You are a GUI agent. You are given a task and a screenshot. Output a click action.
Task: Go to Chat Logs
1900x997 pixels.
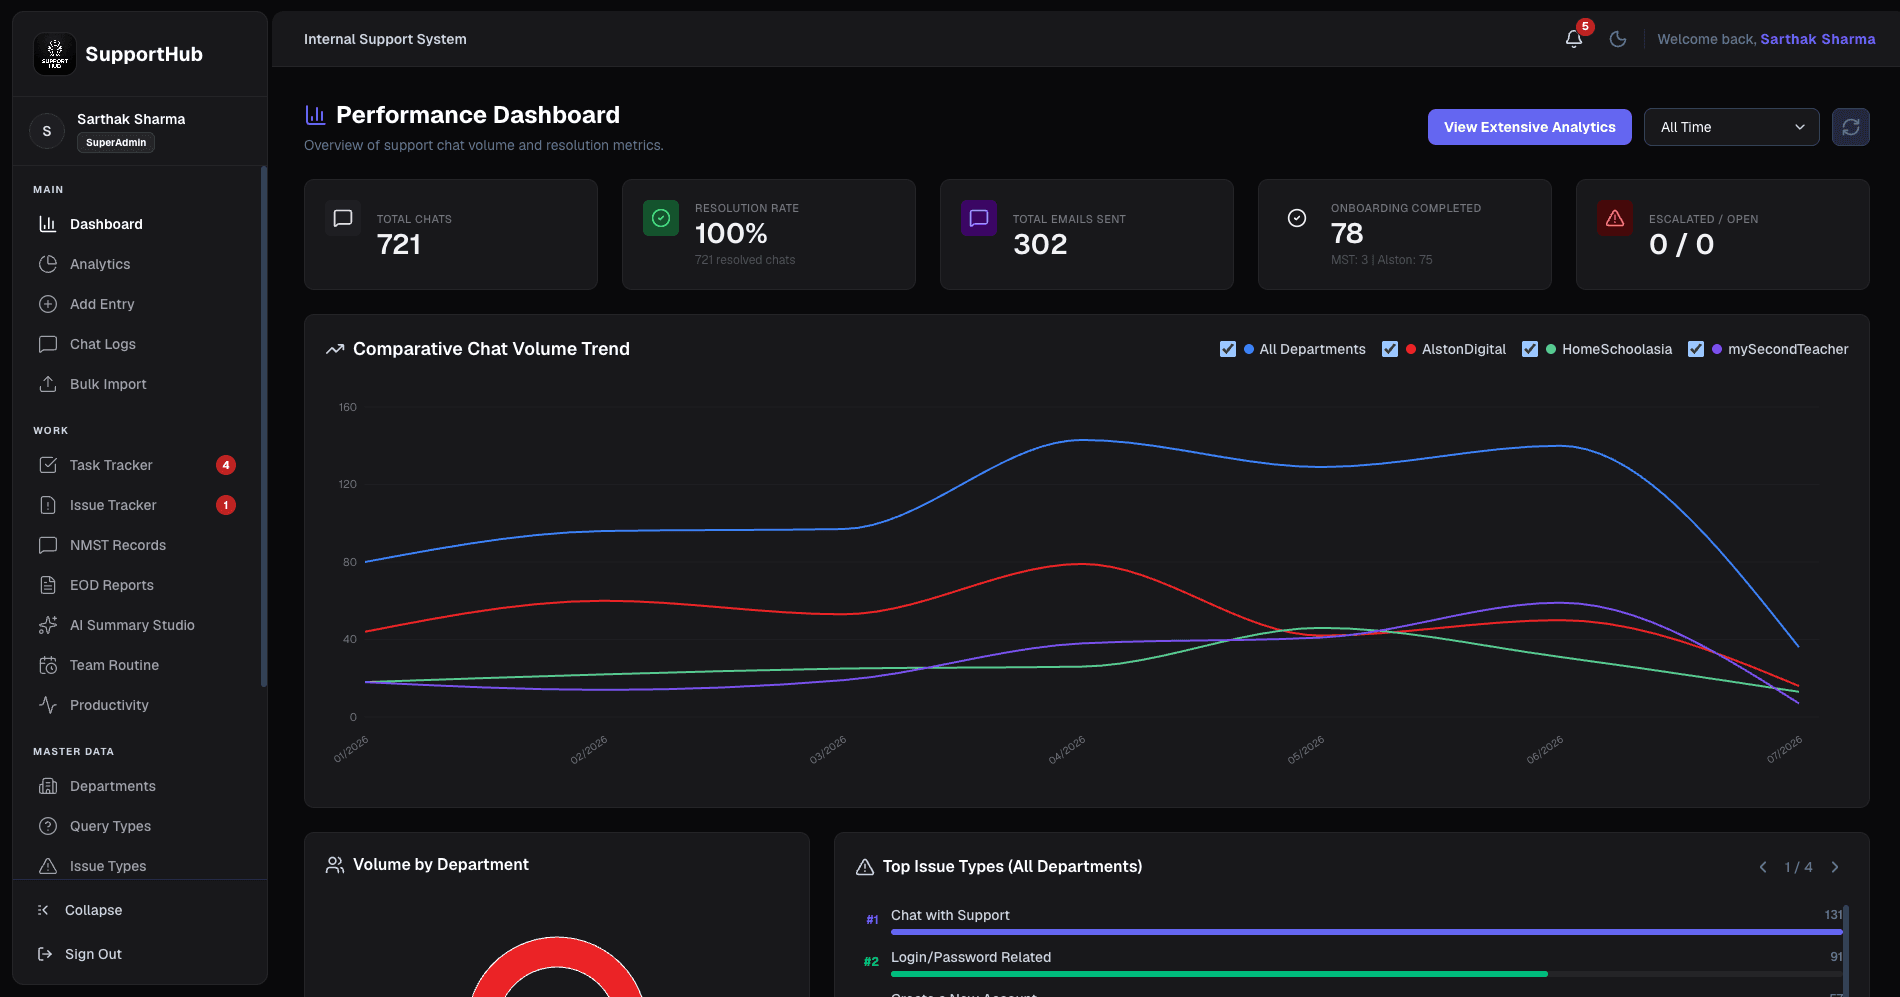140,344
